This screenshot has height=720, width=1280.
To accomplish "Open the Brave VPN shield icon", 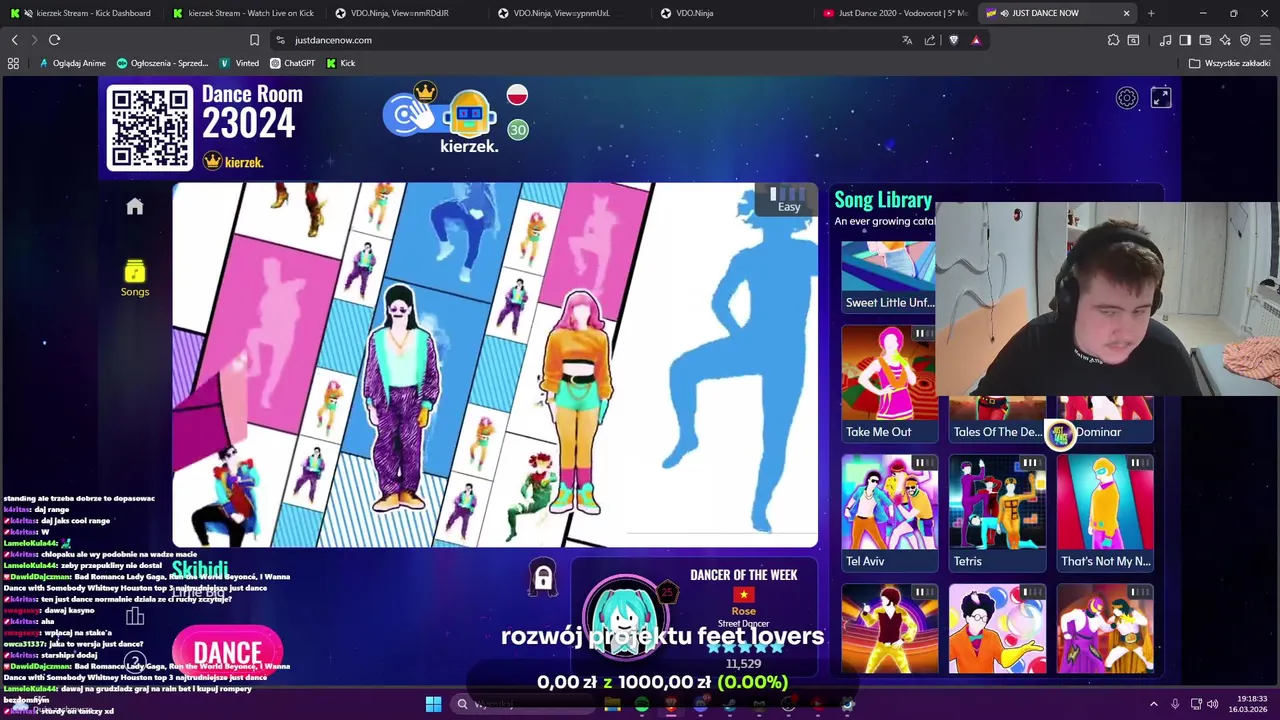I will [x=1245, y=40].
